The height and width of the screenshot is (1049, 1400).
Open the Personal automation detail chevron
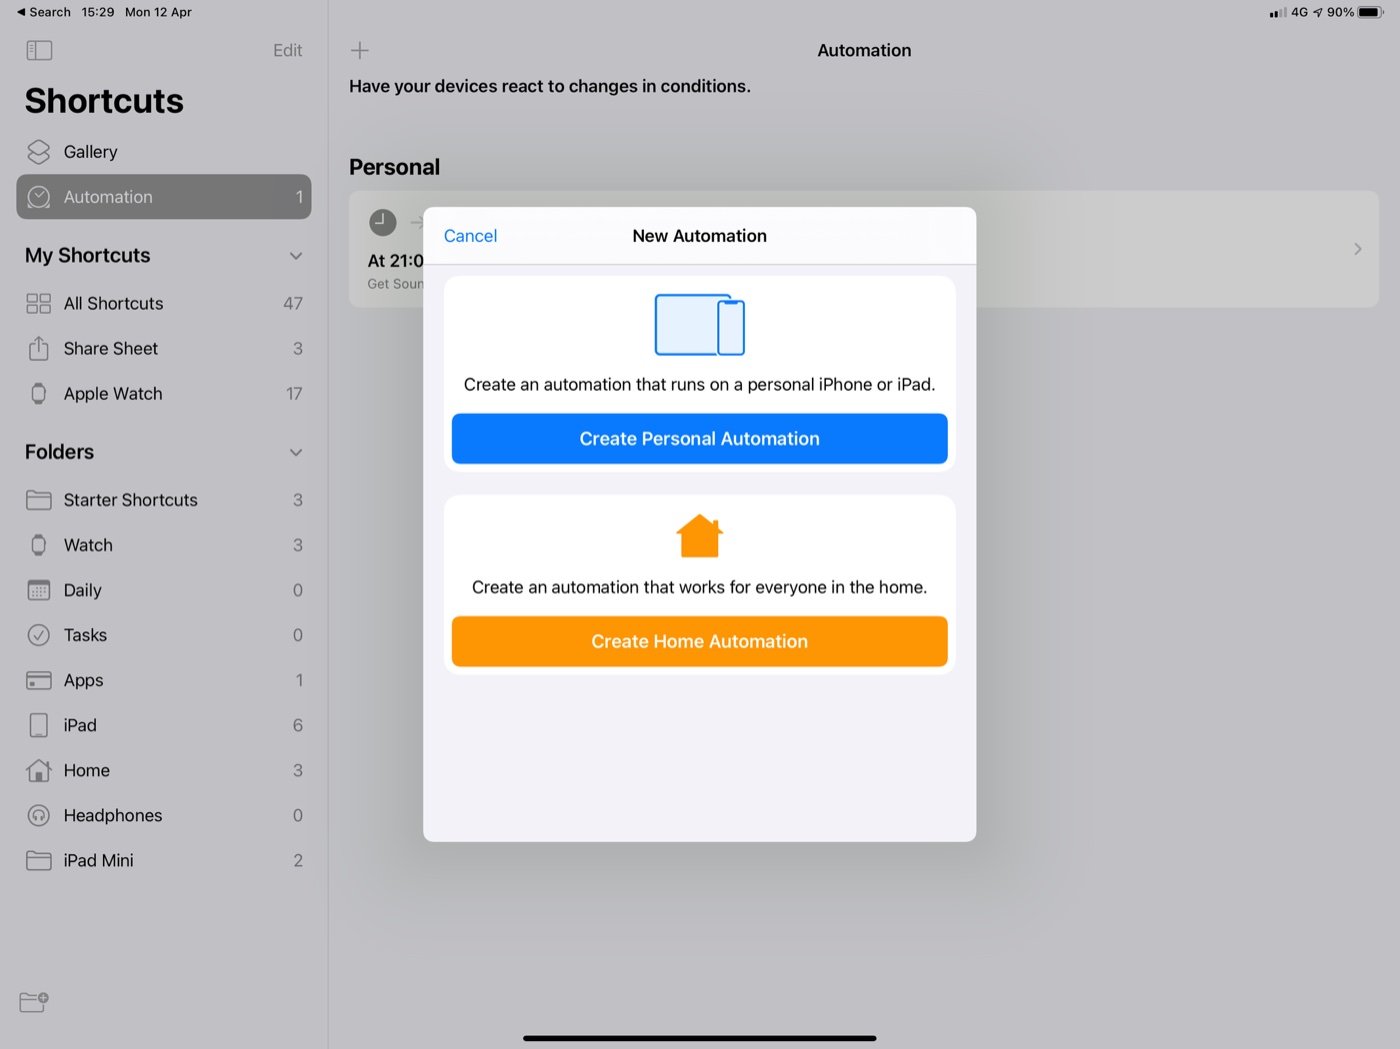1357,249
